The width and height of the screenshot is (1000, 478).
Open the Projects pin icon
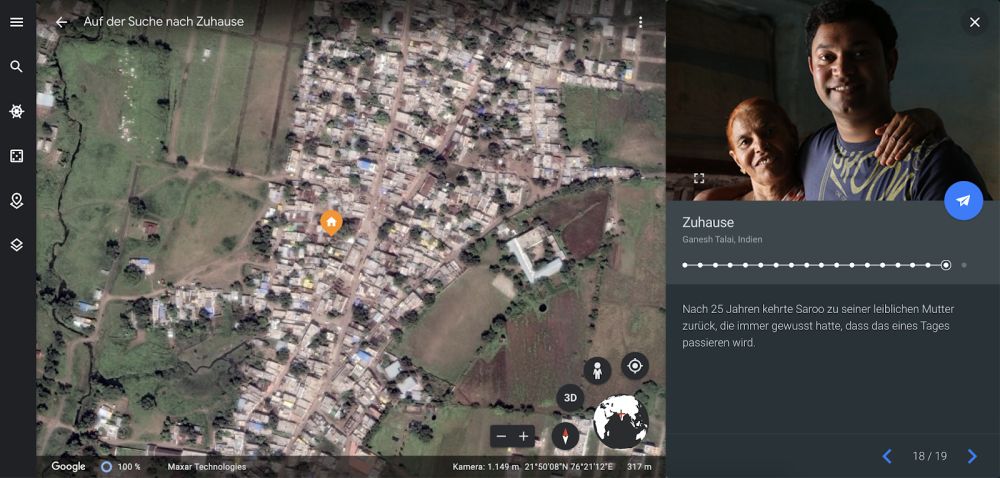[x=17, y=201]
